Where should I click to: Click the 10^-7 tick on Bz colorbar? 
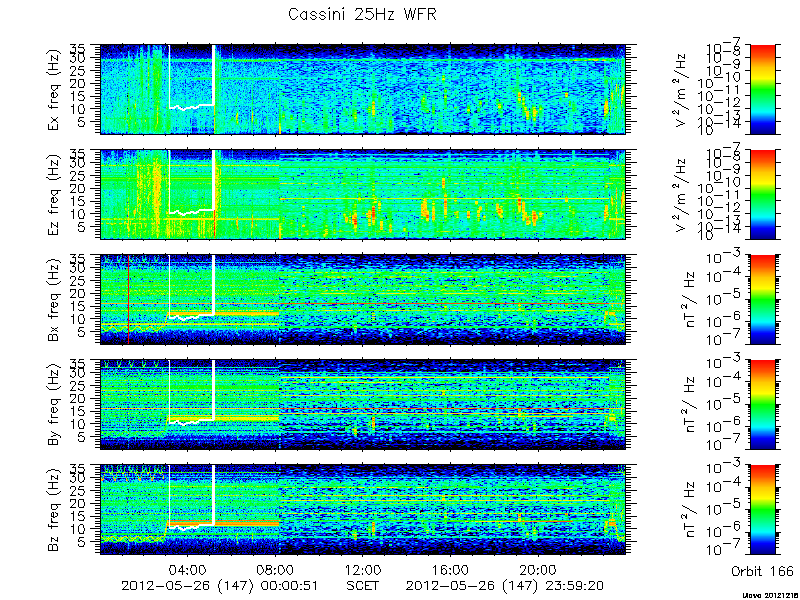click(724, 550)
